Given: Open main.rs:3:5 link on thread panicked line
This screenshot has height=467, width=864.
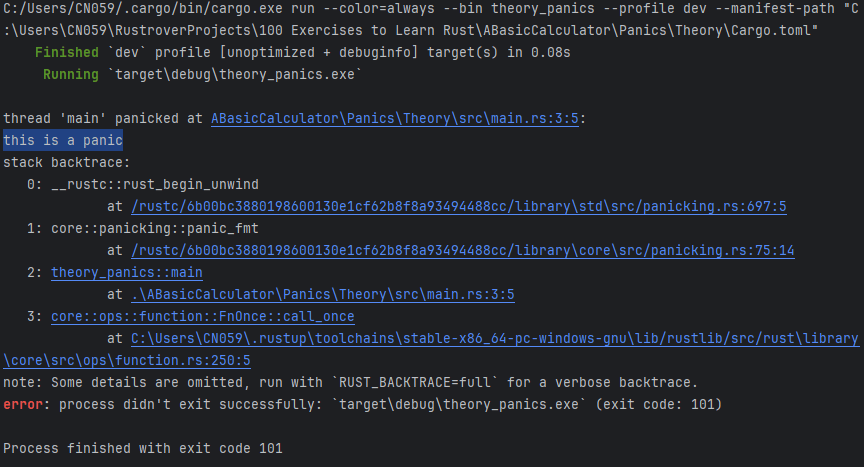Looking at the screenshot, I should point(397,118).
